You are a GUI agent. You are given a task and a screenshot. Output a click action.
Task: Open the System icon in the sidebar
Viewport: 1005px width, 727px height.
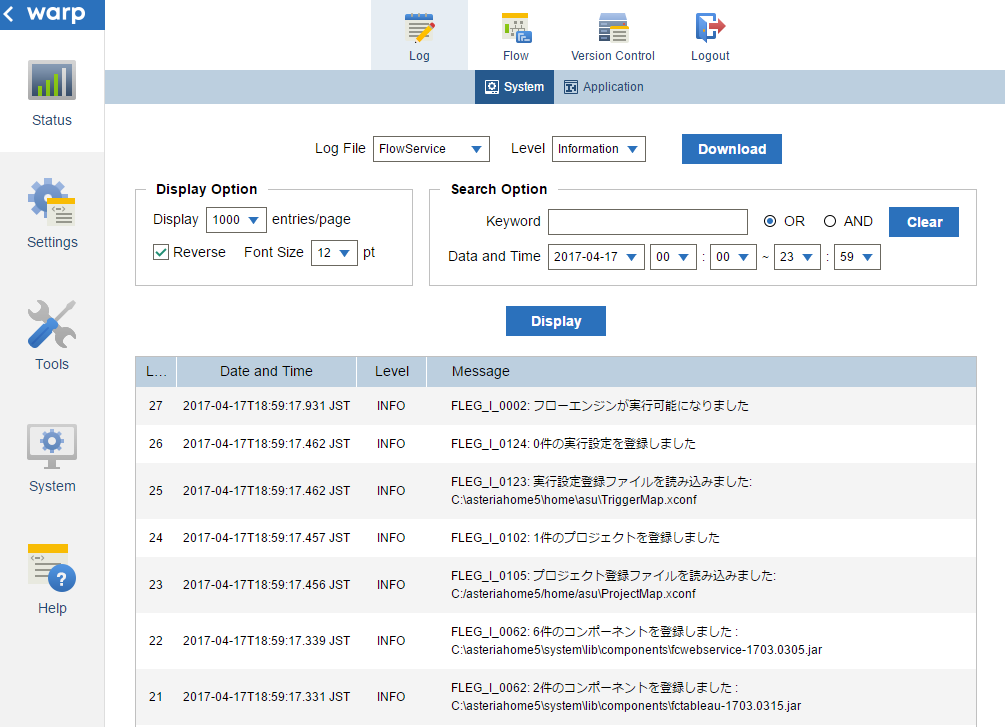(51, 459)
